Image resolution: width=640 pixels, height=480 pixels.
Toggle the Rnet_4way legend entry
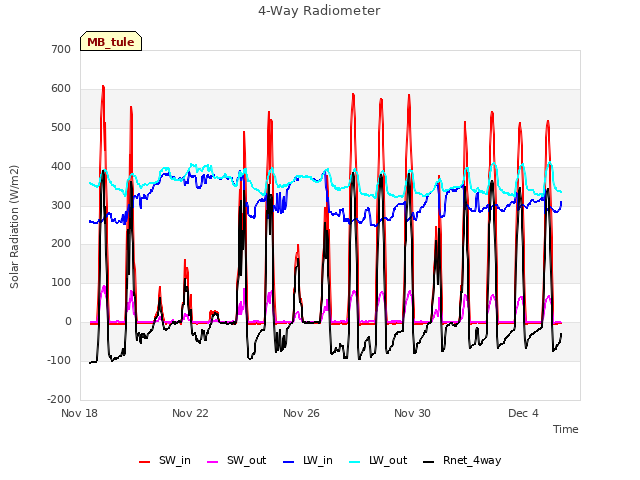tap(462, 460)
